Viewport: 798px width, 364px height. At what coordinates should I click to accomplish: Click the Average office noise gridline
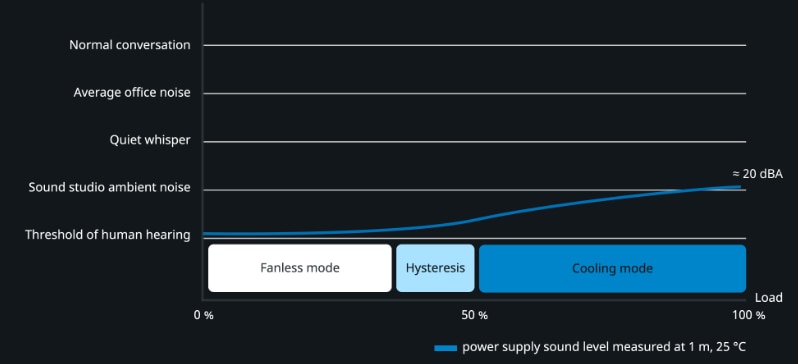pos(474,93)
